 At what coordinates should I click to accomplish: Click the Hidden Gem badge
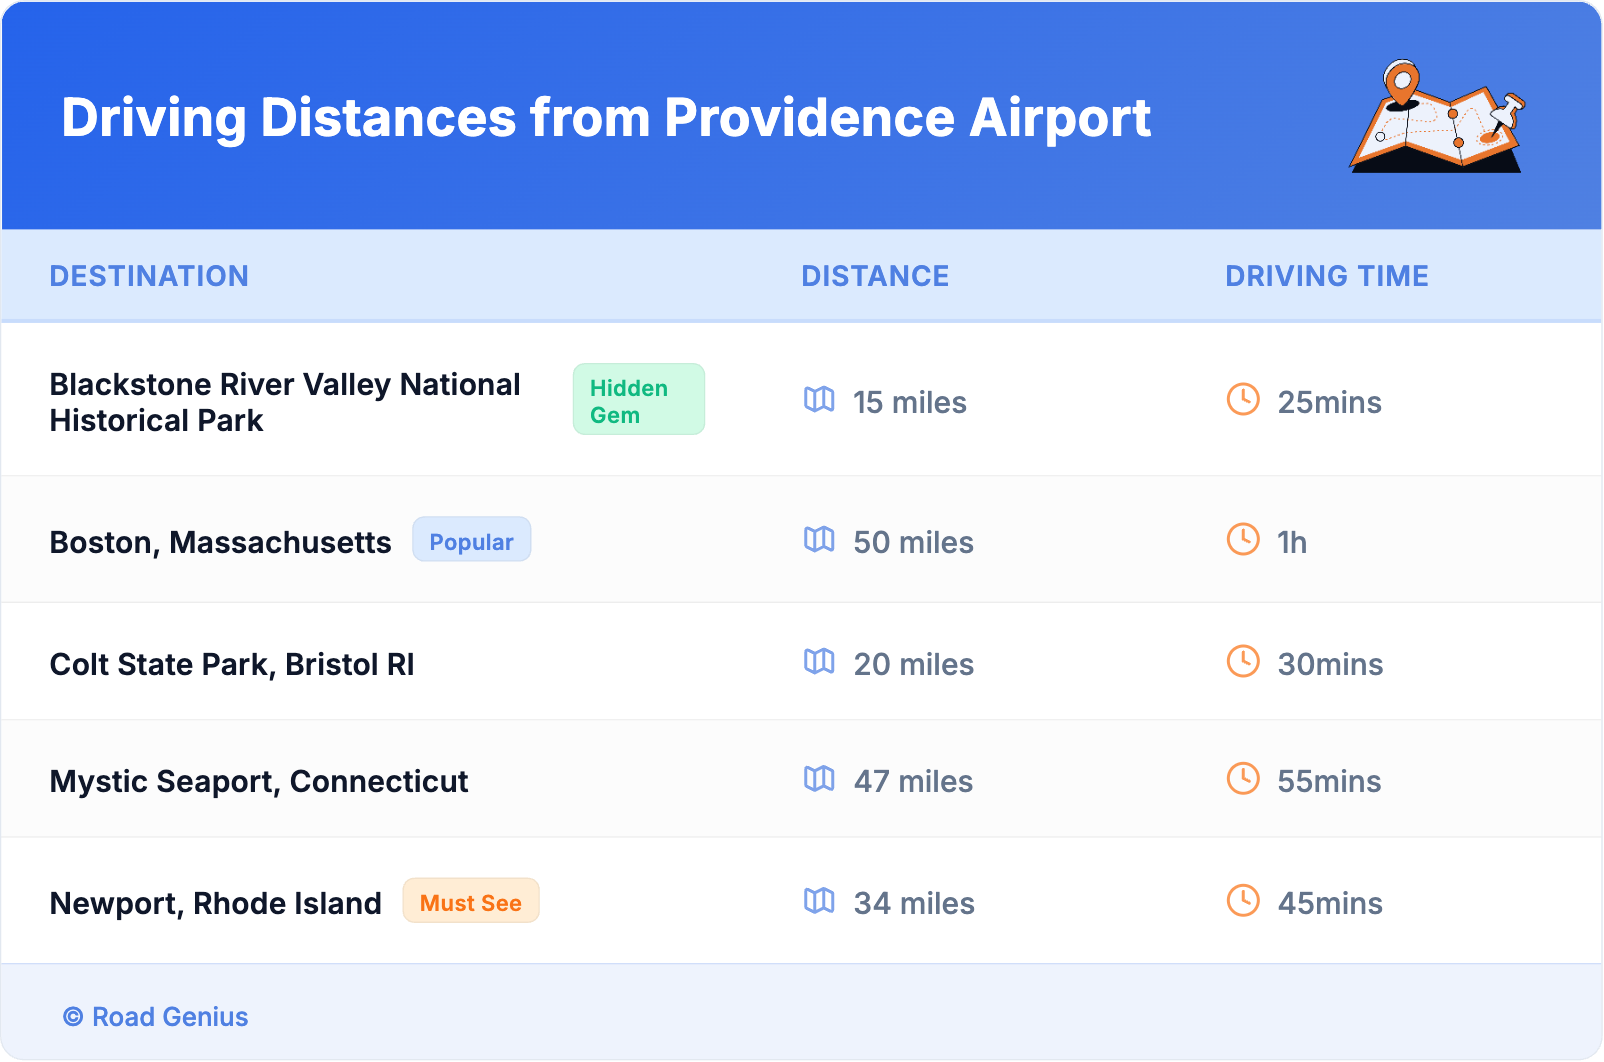pyautogui.click(x=638, y=400)
